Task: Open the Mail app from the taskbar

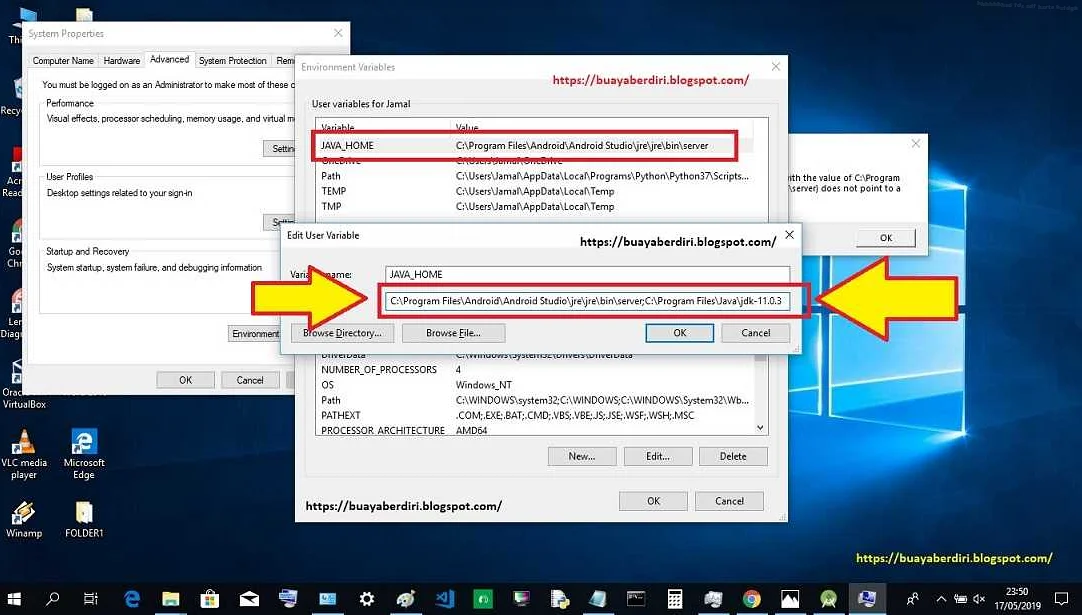Action: coord(248,599)
